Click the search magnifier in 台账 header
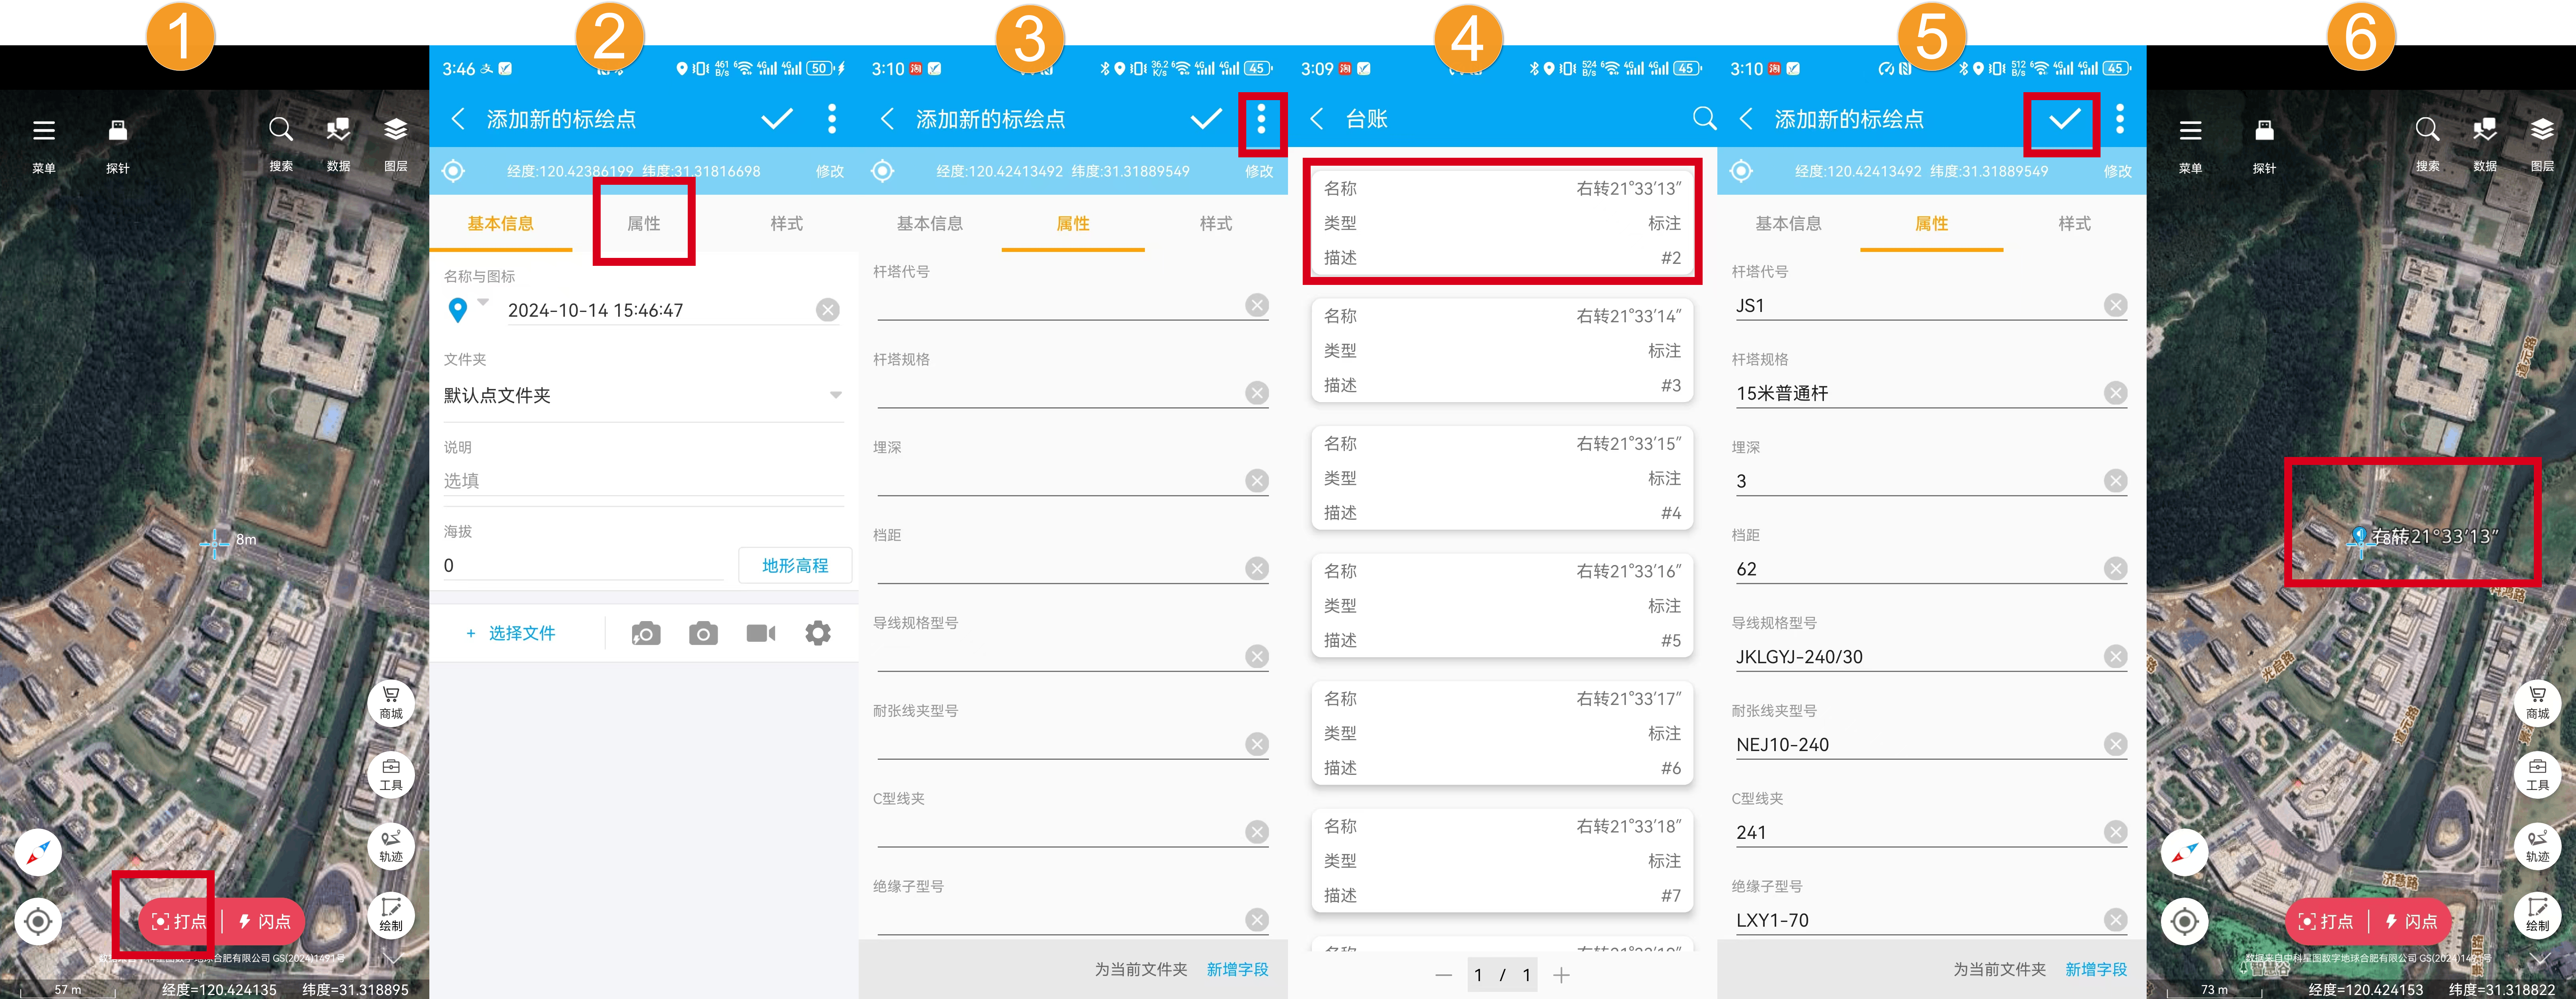Image resolution: width=2576 pixels, height=999 pixels. pos(1703,119)
